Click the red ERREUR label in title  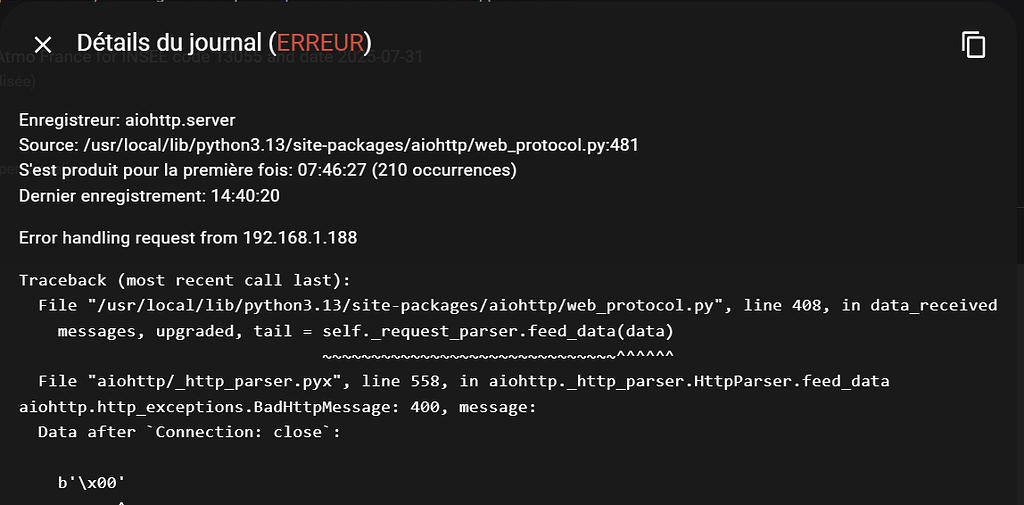(320, 43)
